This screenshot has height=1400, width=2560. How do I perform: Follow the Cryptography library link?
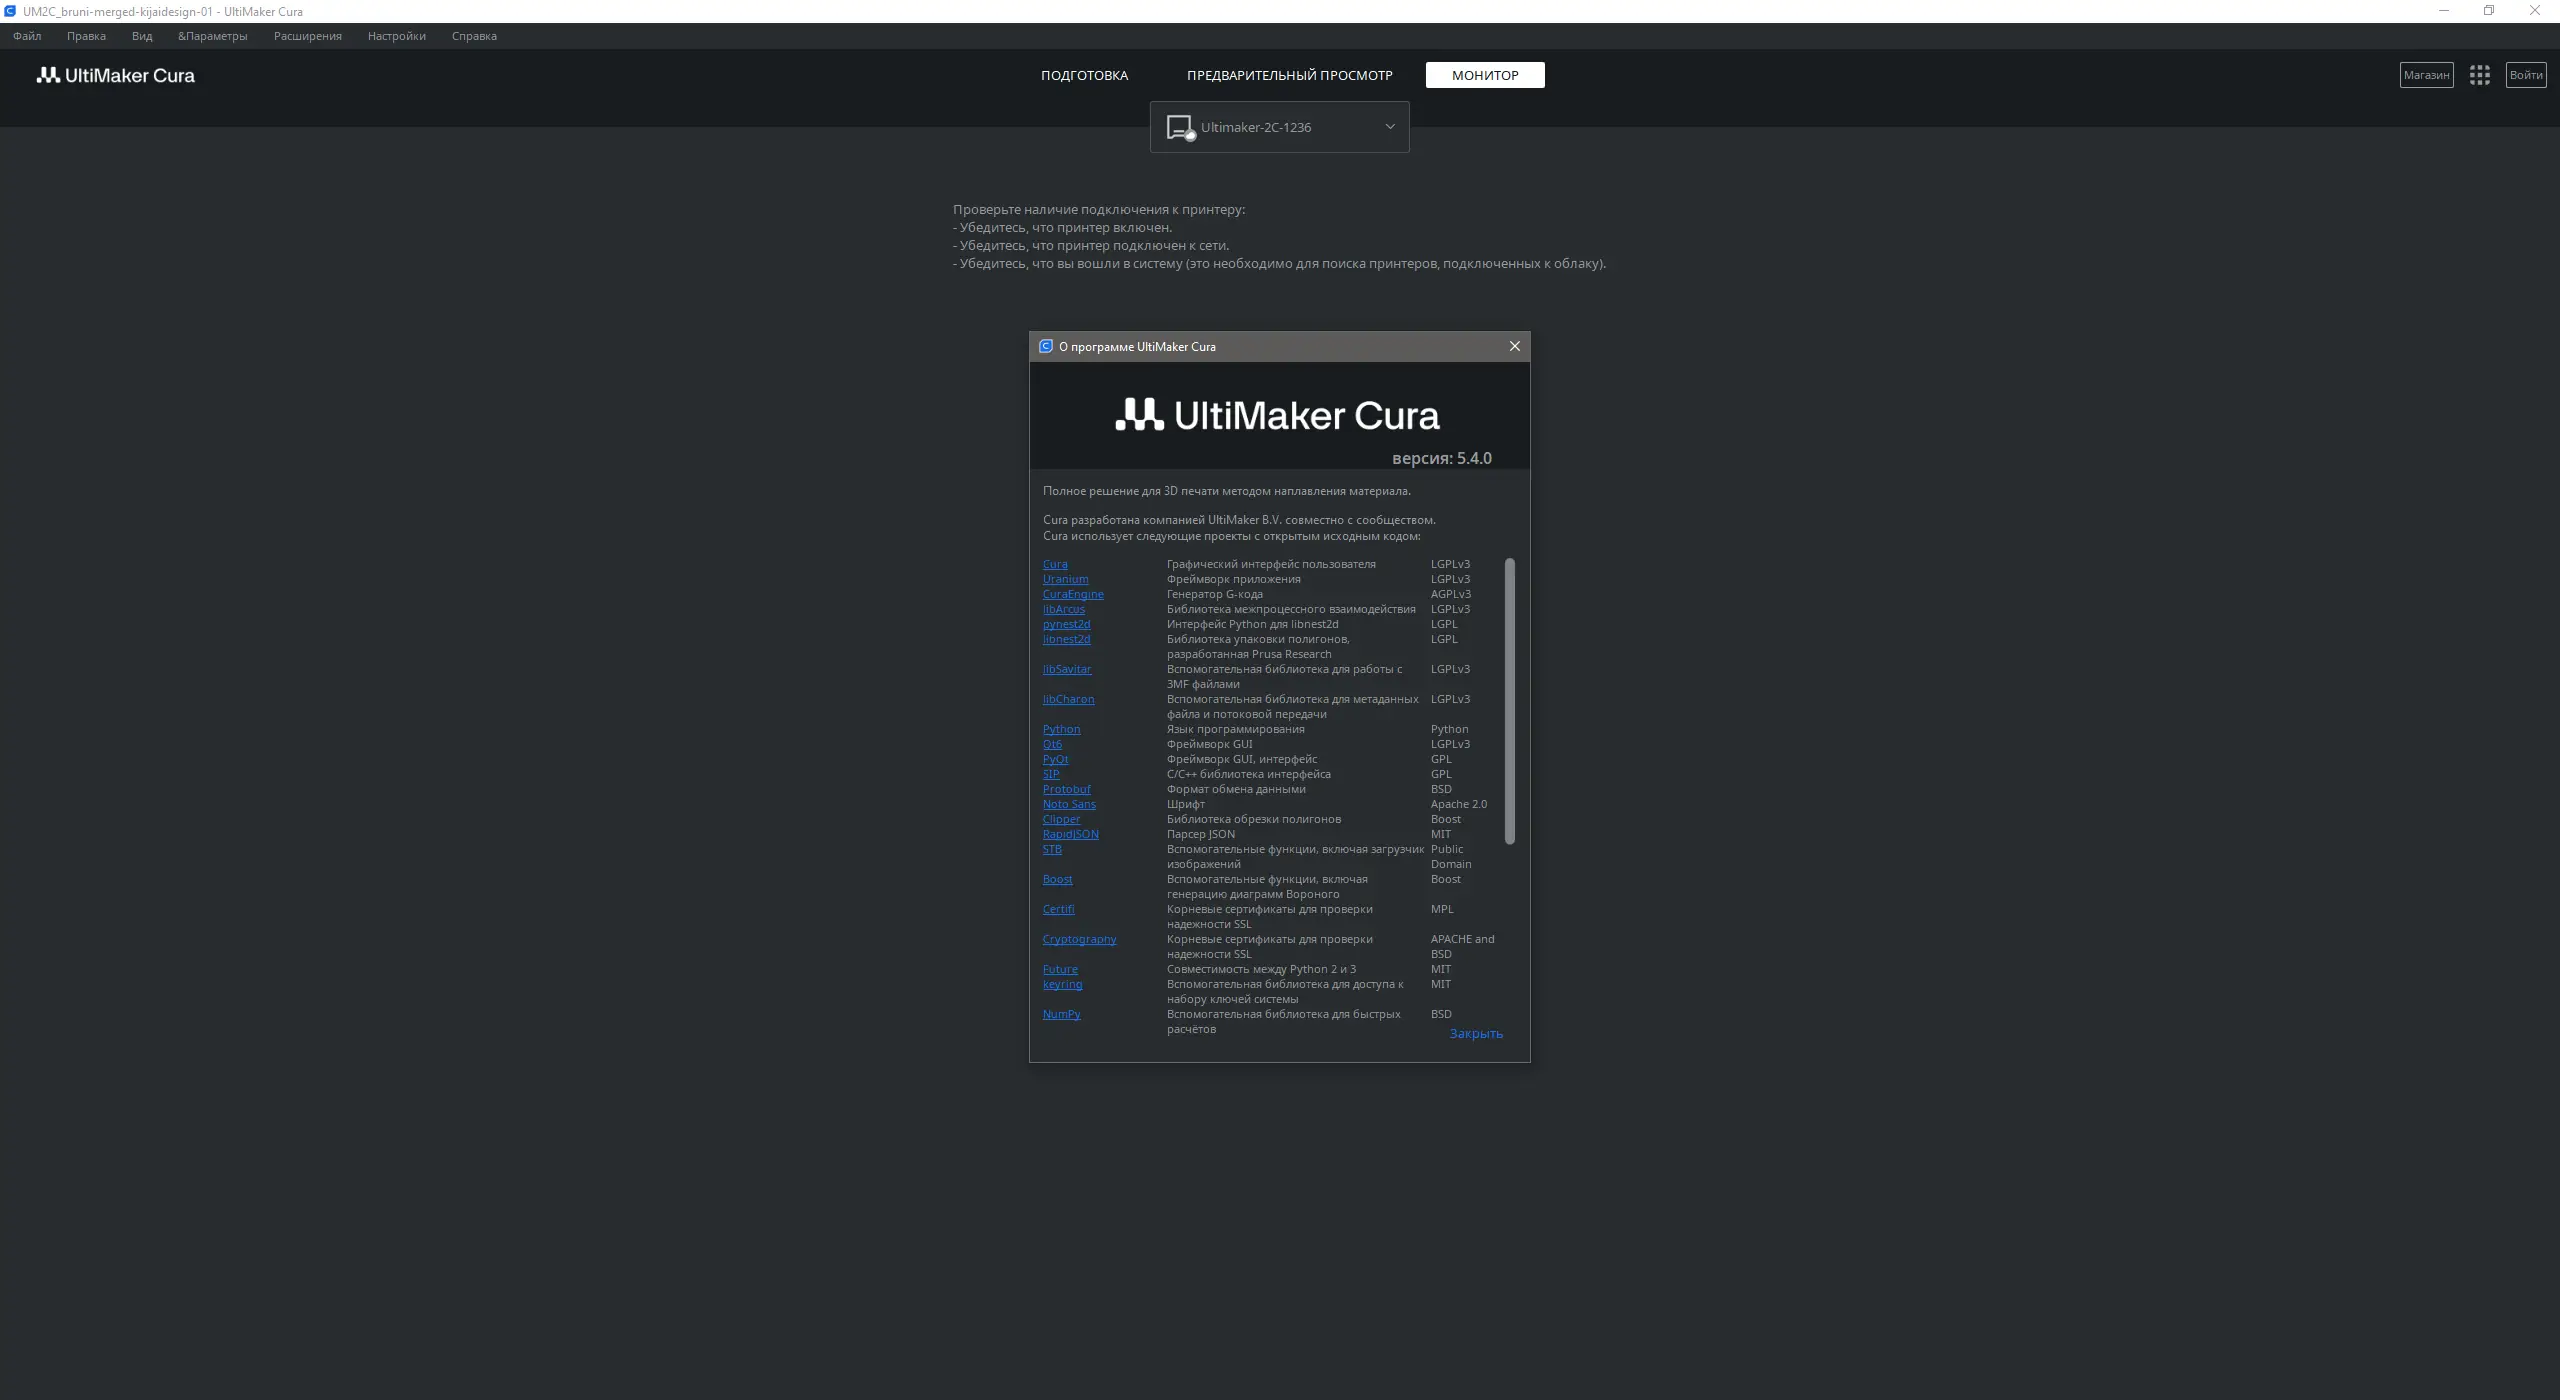coord(1079,939)
